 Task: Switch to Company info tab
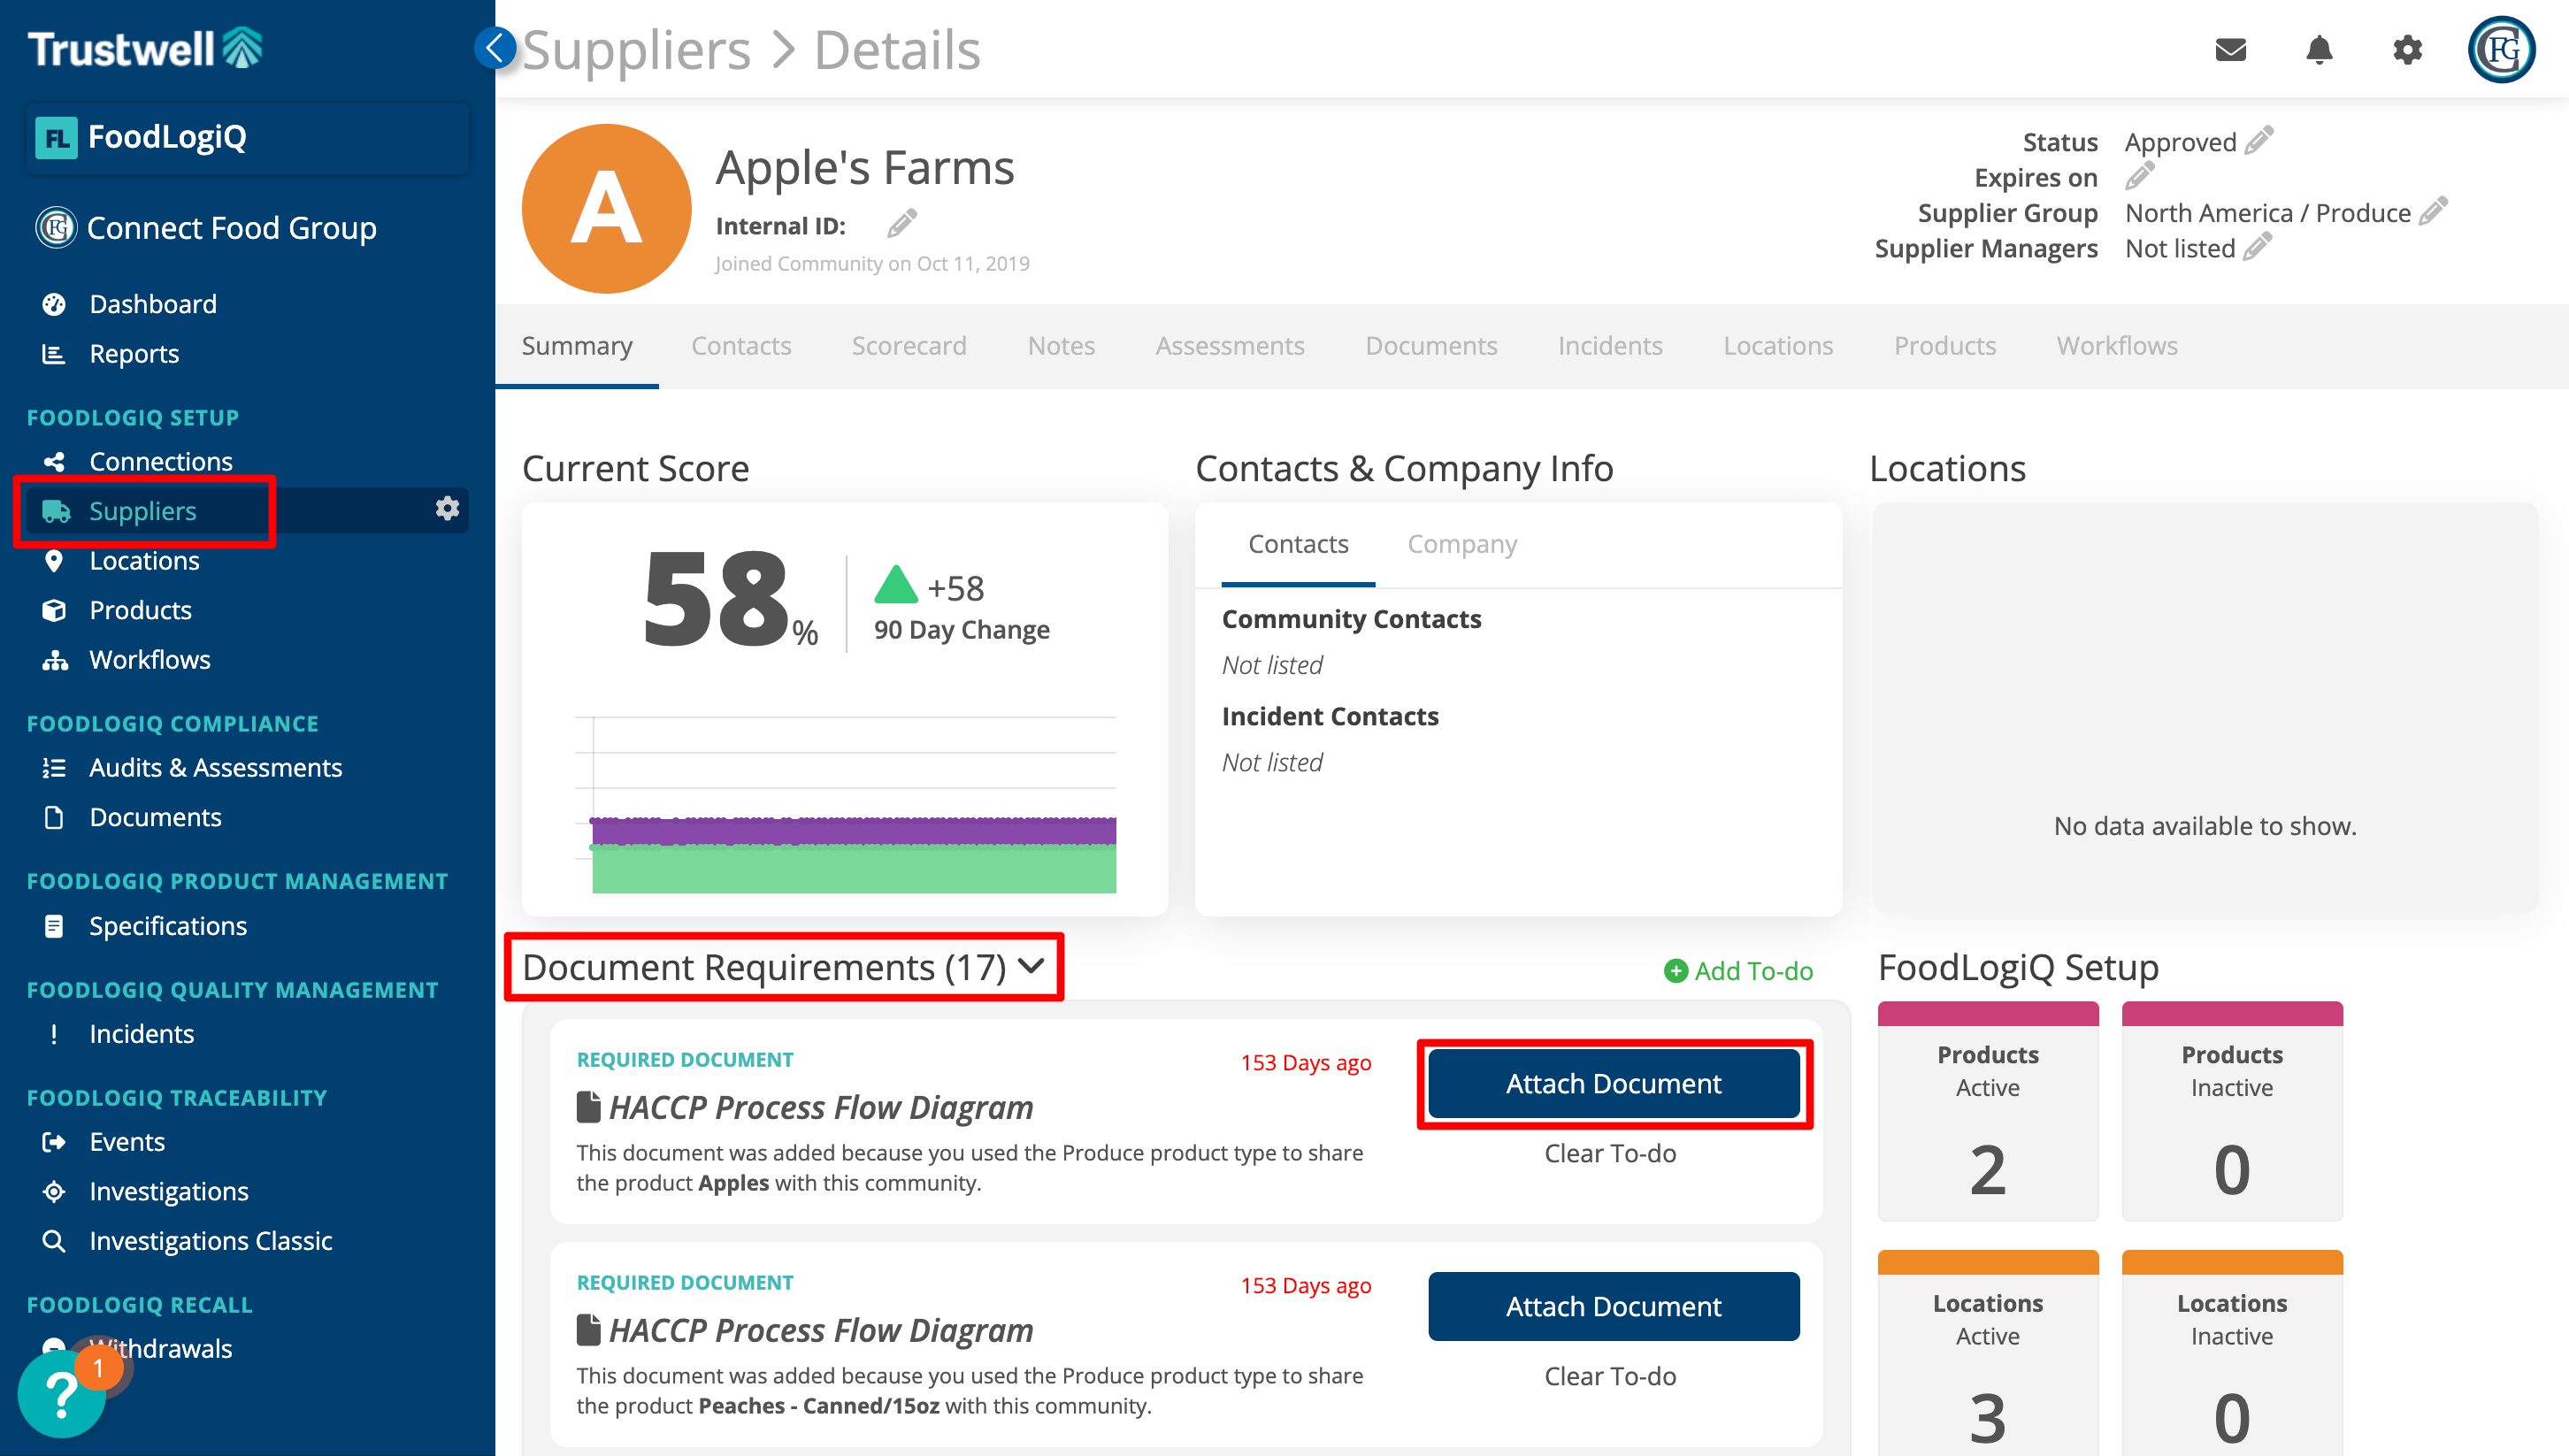pyautogui.click(x=1462, y=544)
